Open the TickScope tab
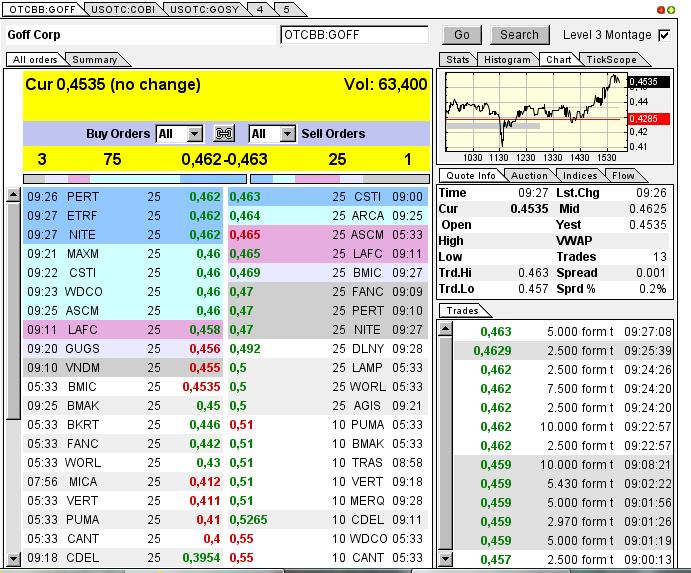Screen dimensions: 691x573 [x=611, y=60]
